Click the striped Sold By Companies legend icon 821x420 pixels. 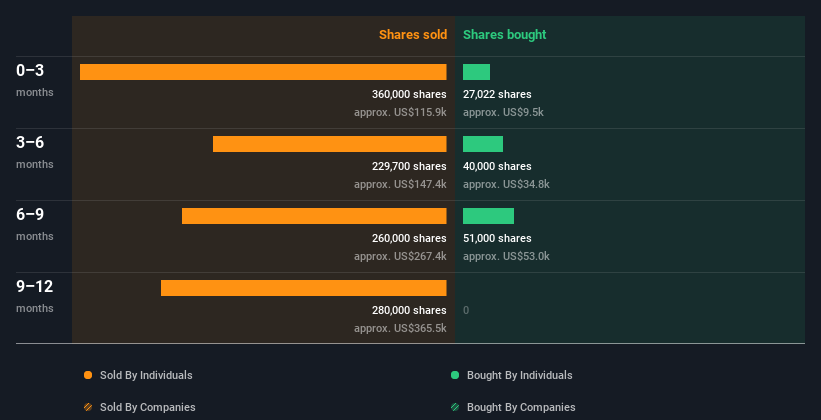coord(88,407)
